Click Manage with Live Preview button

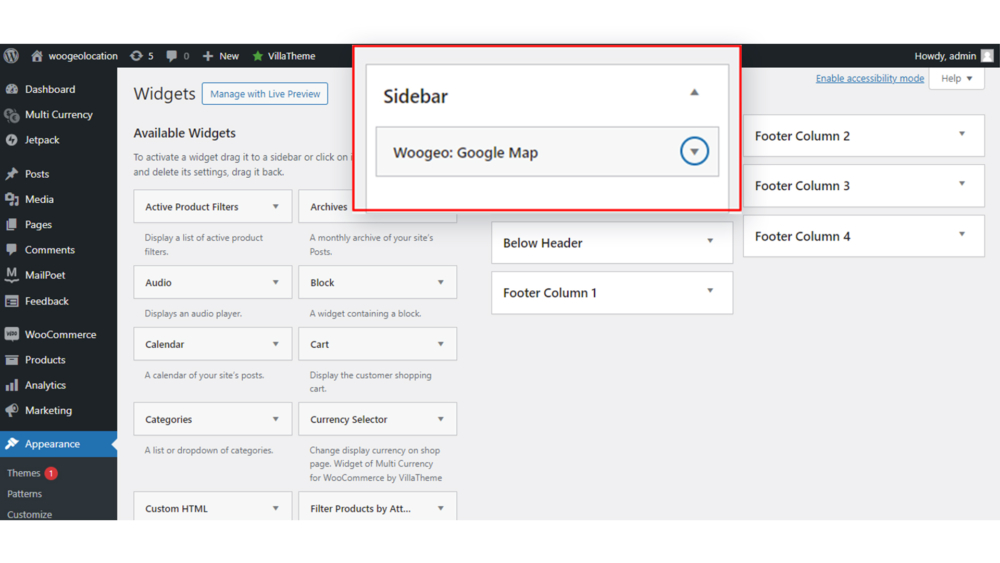click(265, 94)
